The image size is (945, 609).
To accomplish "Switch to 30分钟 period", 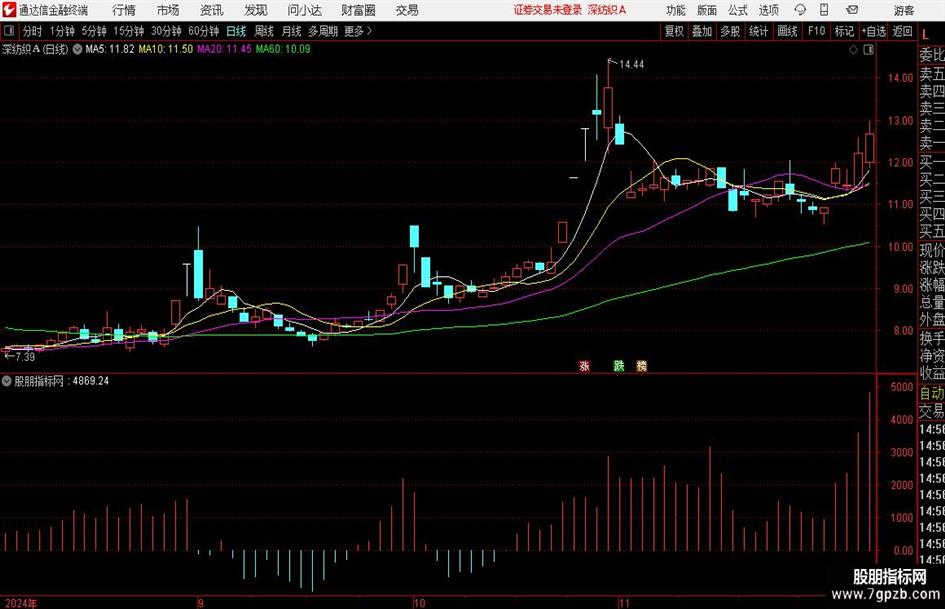I will (x=166, y=31).
